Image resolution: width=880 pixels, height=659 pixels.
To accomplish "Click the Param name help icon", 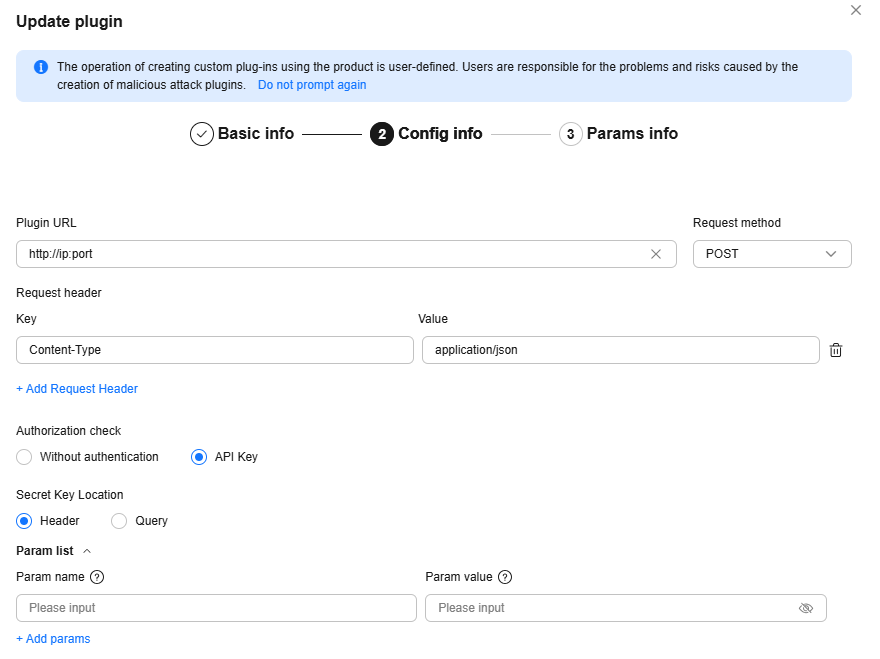I will coord(97,577).
